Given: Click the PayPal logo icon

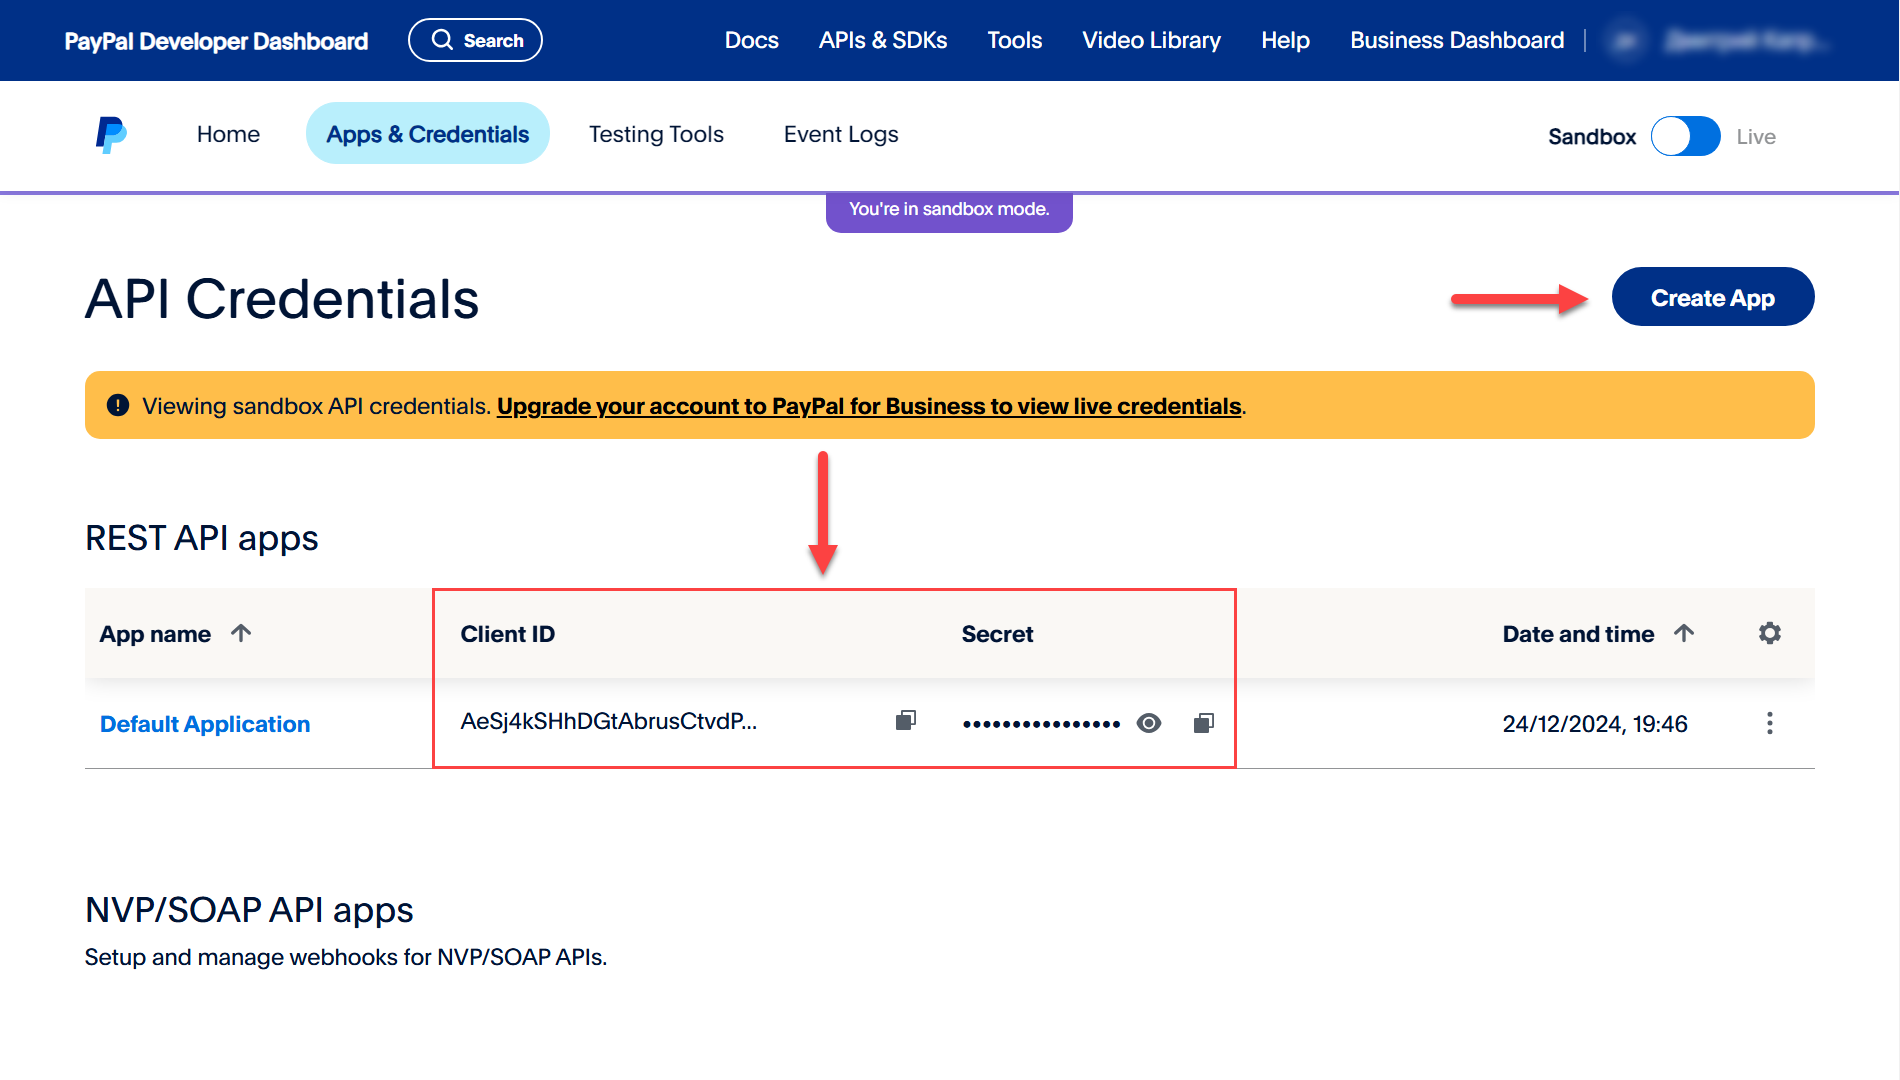Looking at the screenshot, I should coord(111,135).
